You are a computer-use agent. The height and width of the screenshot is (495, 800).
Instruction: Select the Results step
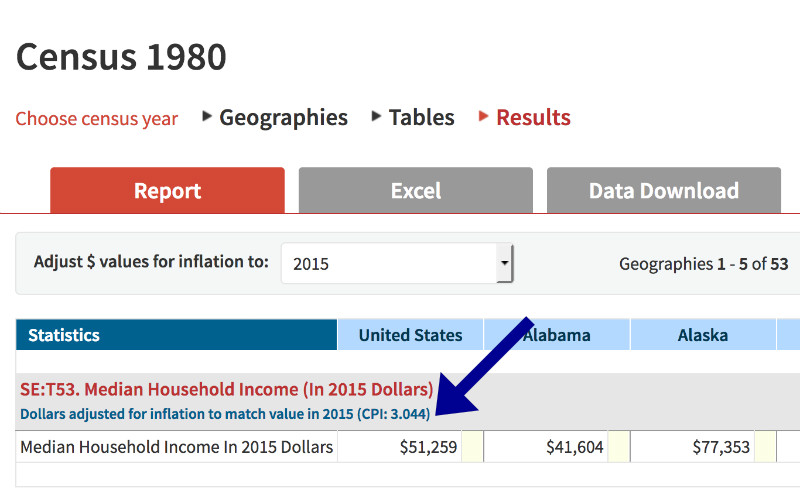tap(533, 118)
